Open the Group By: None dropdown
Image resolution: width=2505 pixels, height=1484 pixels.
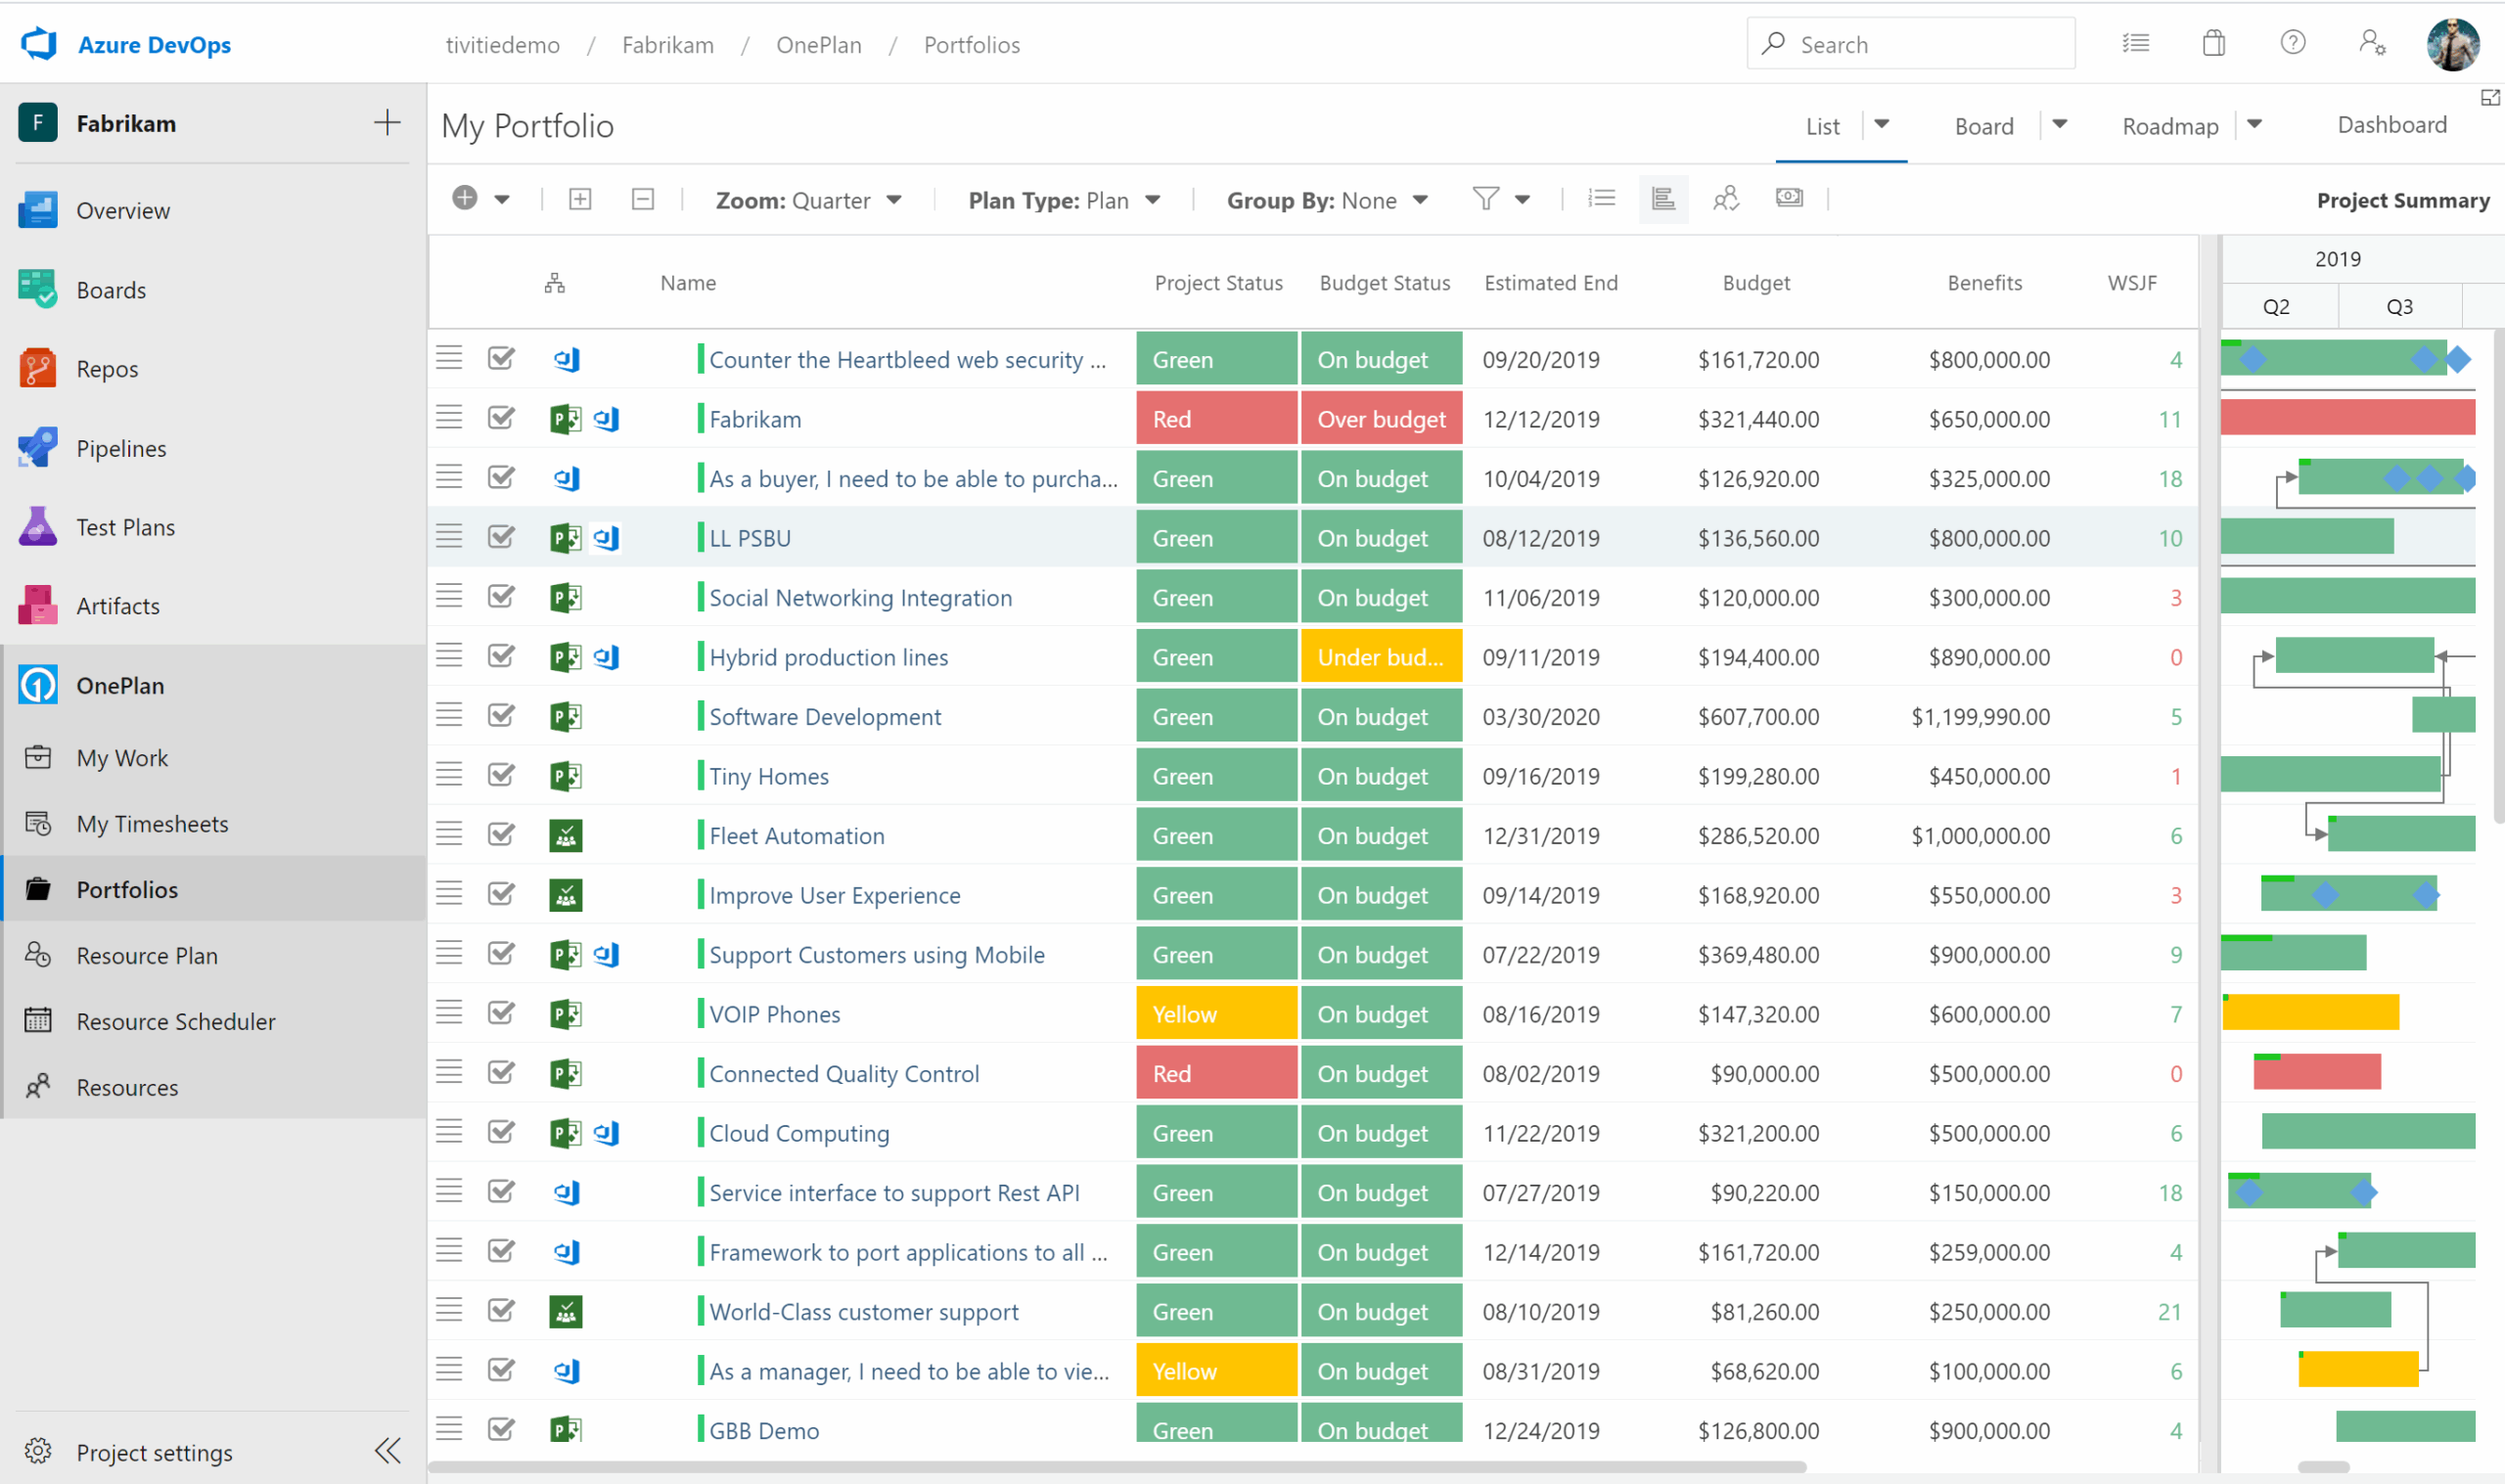point(1326,200)
